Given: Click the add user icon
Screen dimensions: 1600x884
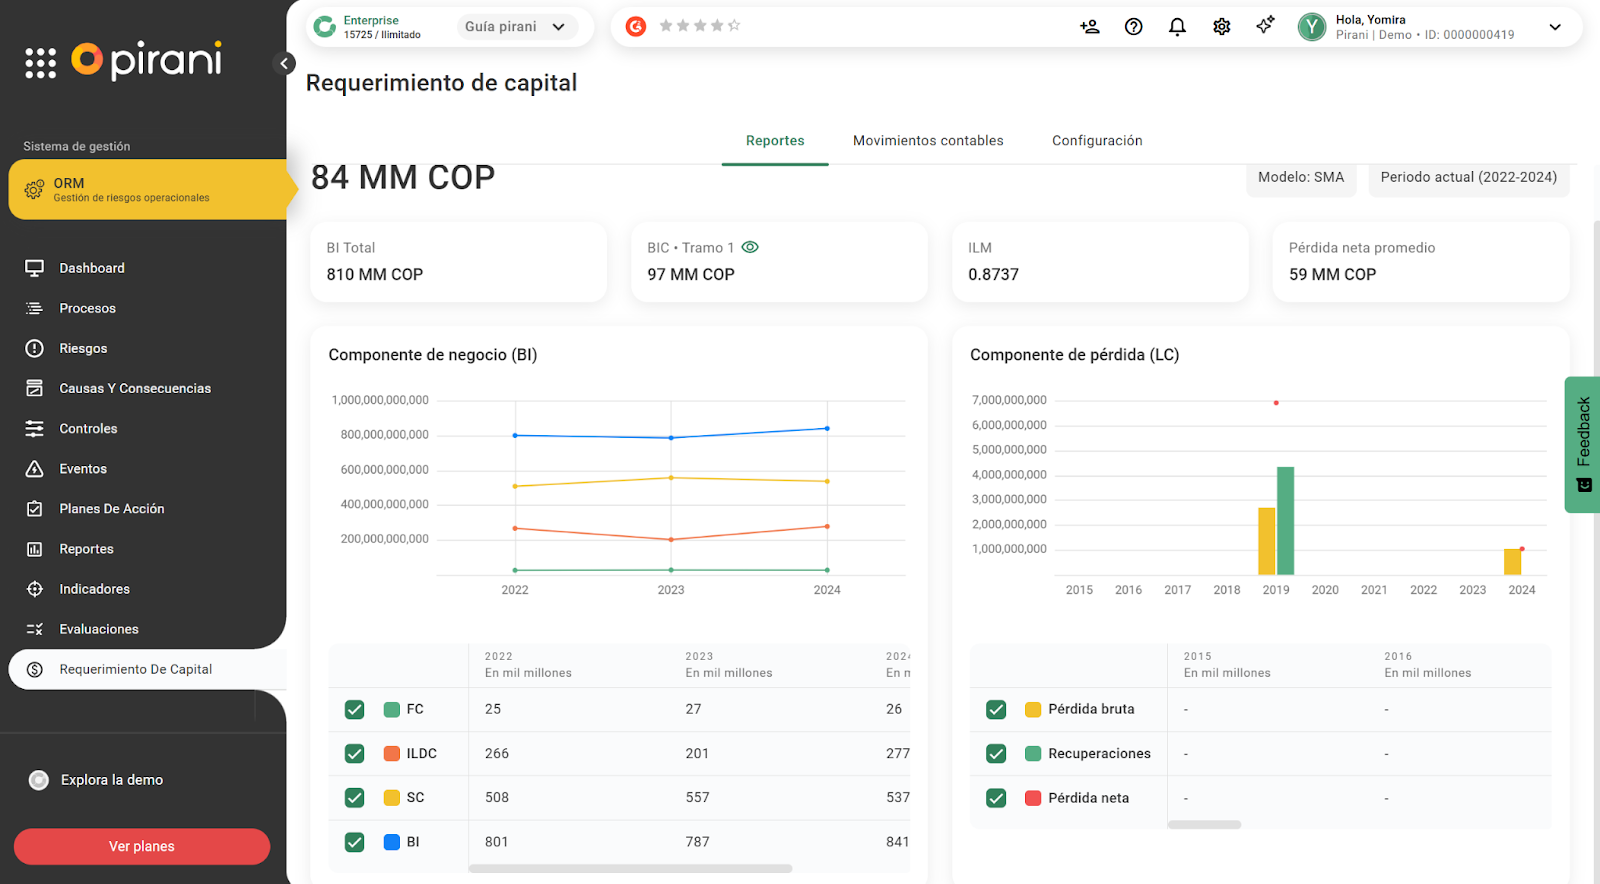Looking at the screenshot, I should pos(1089,27).
